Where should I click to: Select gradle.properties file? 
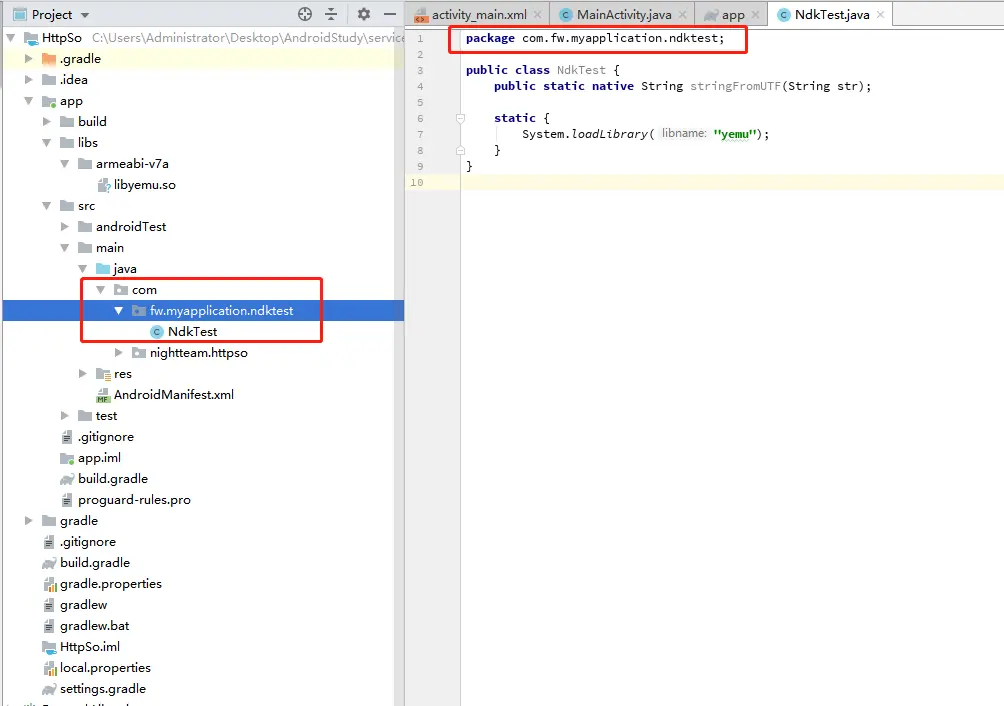click(111, 584)
